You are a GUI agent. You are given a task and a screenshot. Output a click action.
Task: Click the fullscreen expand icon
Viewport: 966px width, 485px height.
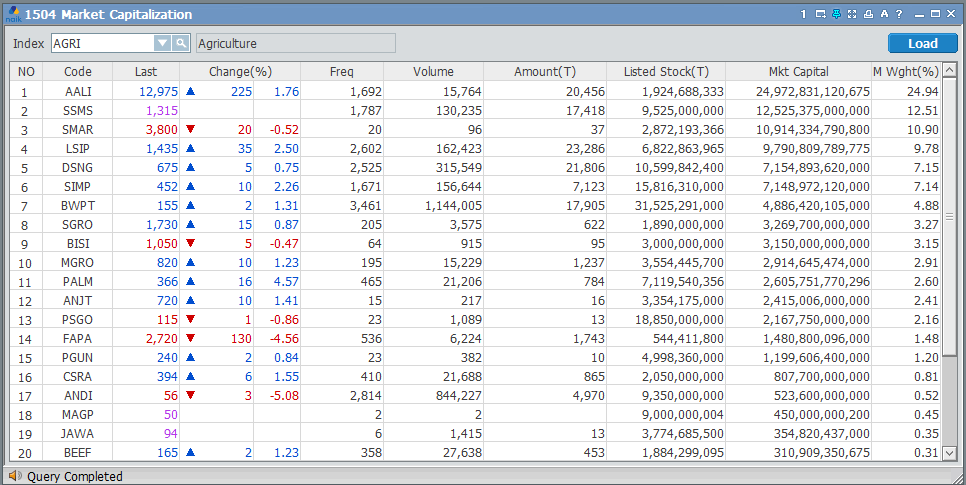(x=852, y=14)
